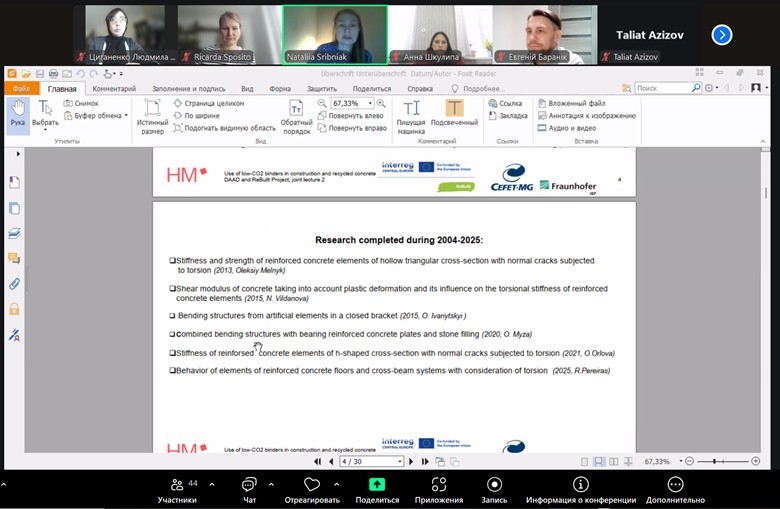Screen dimensions: 780x509
Task: Open the page number 4 / 30 dropdown
Action: 400,462
